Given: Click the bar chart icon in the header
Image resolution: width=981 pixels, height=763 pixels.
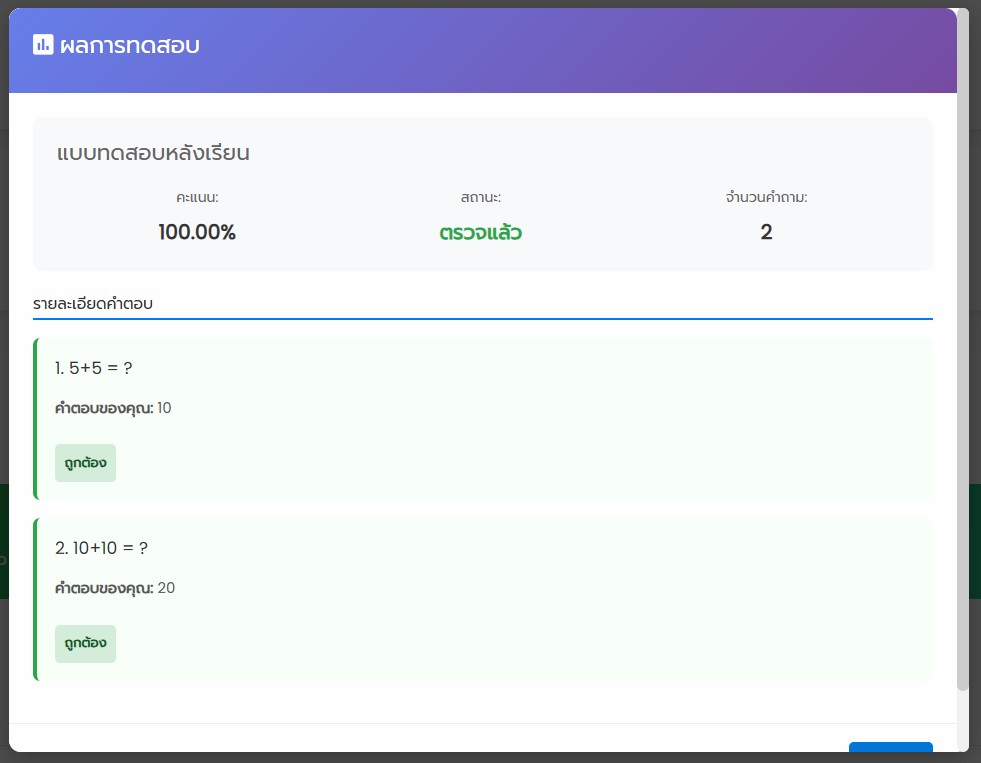Looking at the screenshot, I should pyautogui.click(x=43, y=45).
